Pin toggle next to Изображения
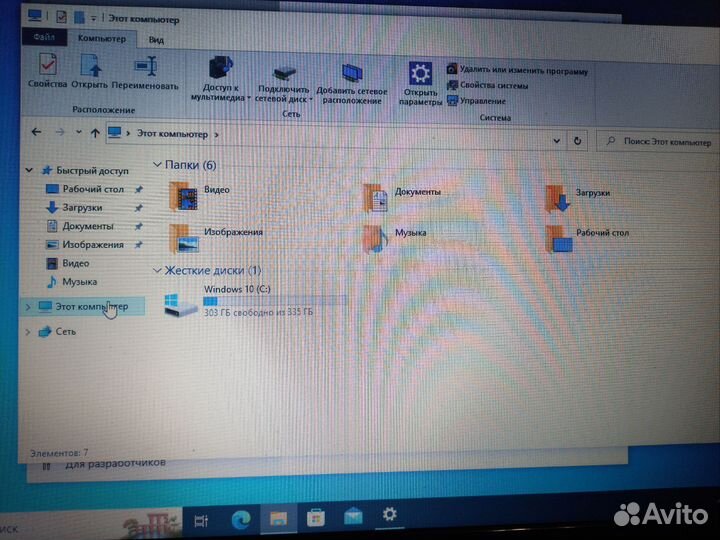The image size is (720, 540). click(x=139, y=245)
